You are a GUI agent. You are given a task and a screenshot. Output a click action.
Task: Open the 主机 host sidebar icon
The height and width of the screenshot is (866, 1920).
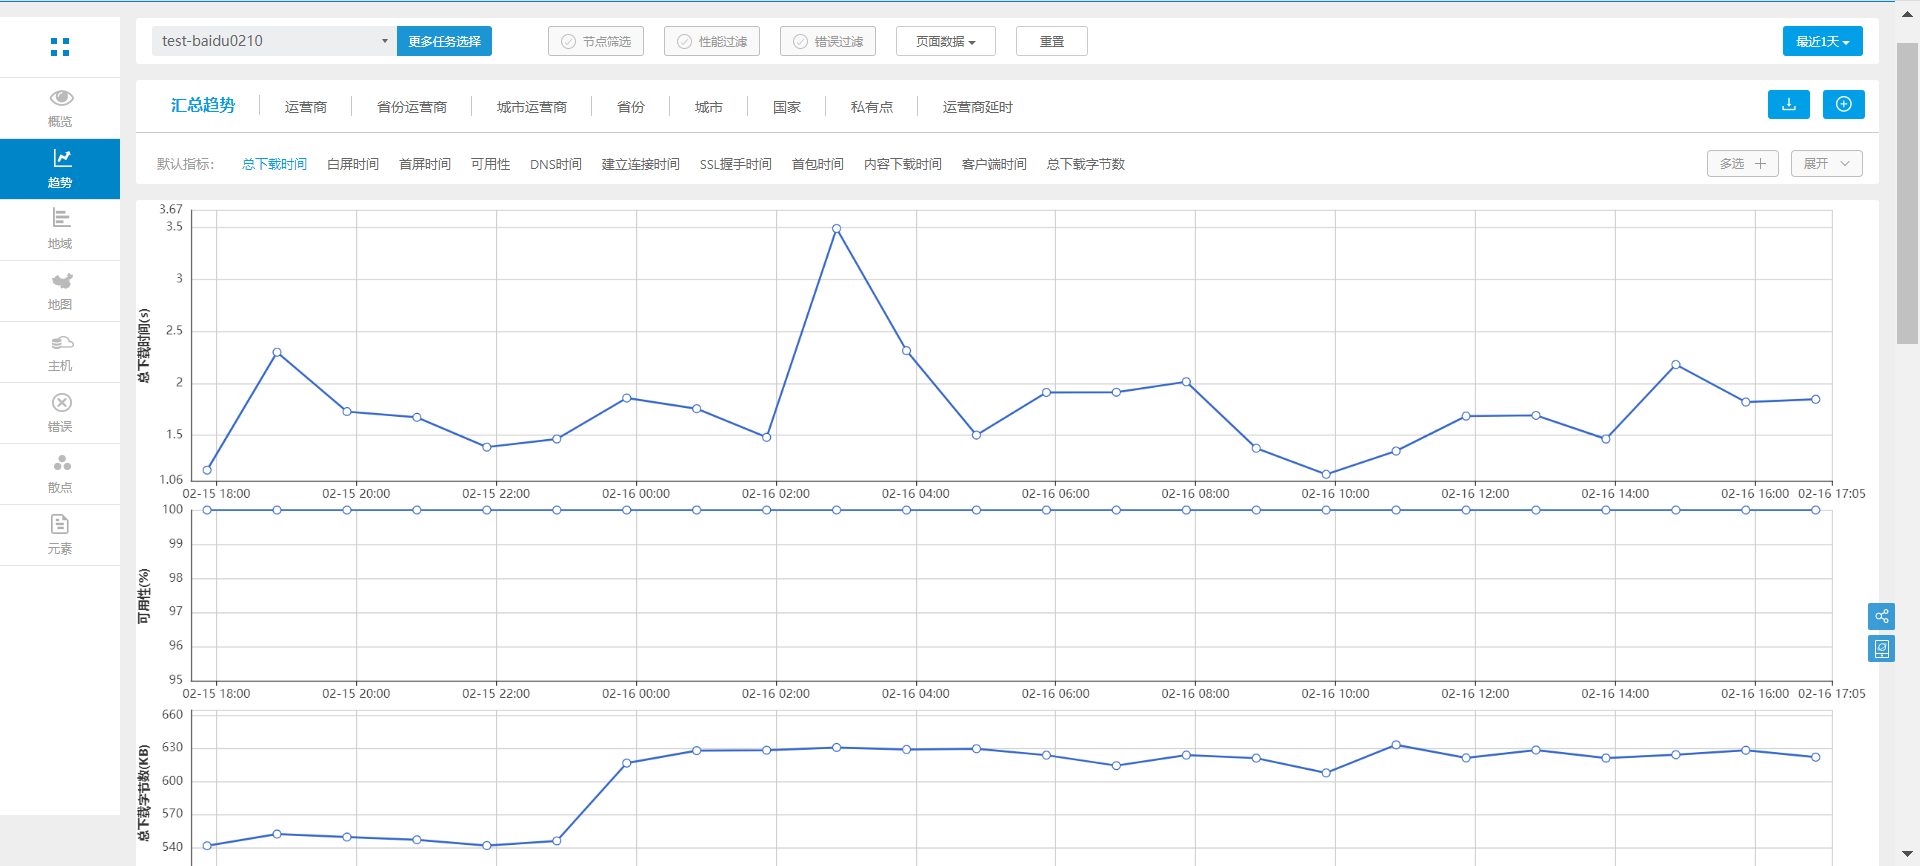tap(60, 343)
